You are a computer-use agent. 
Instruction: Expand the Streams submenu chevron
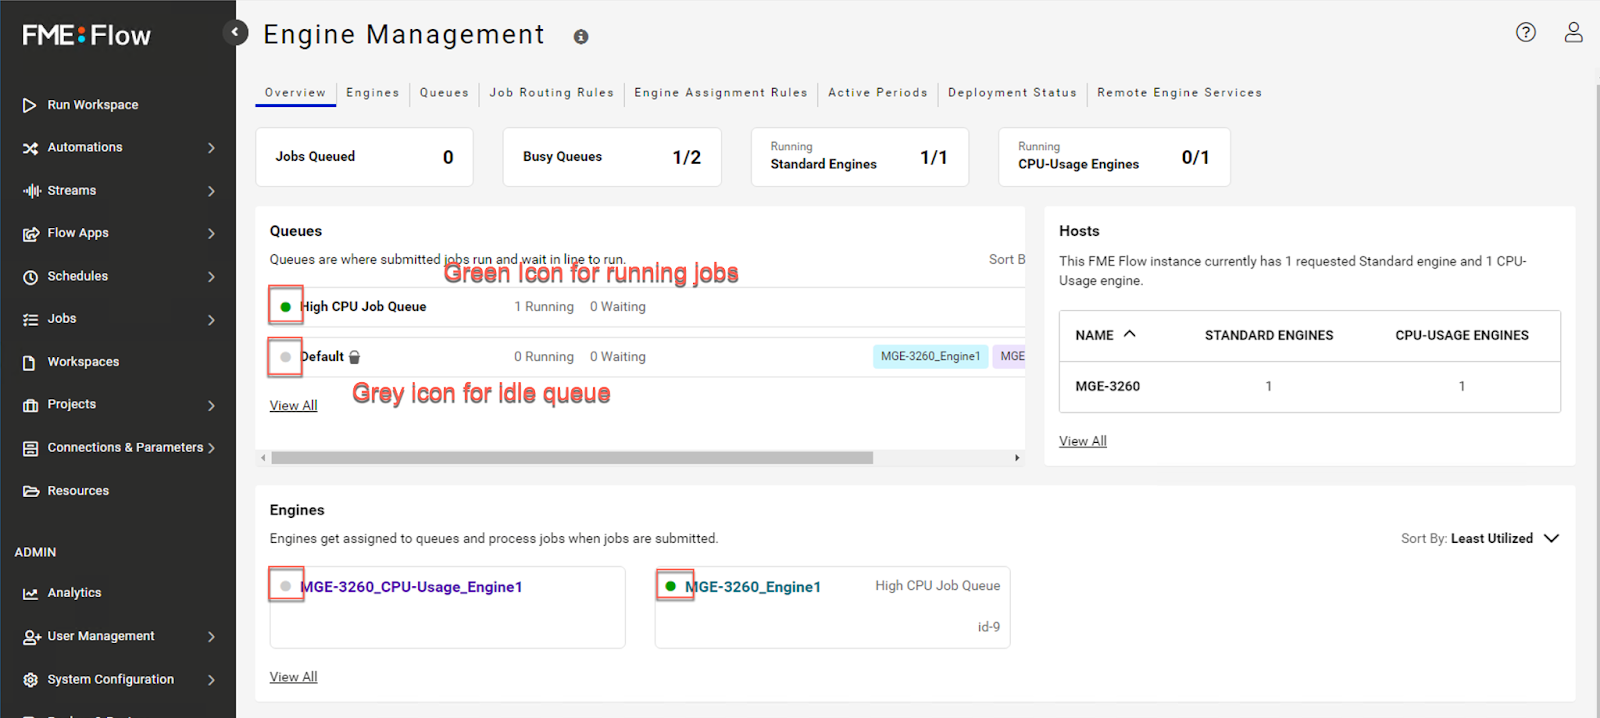click(211, 191)
